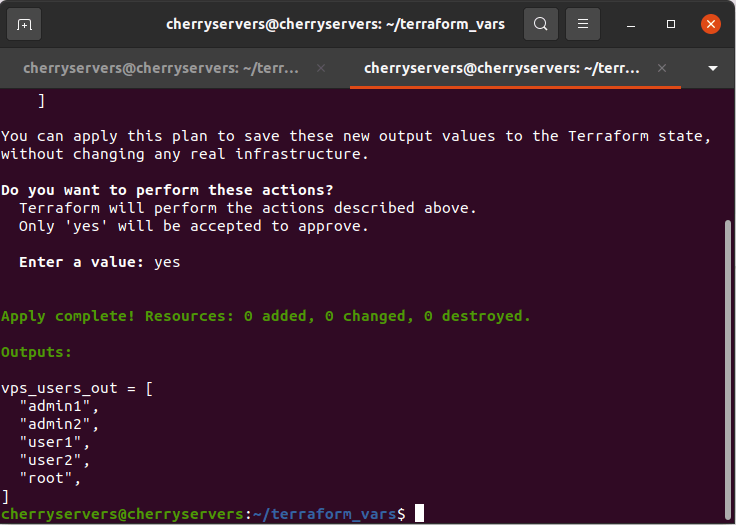The width and height of the screenshot is (736, 525).
Task: Maximize the terminal window
Action: (x=671, y=24)
